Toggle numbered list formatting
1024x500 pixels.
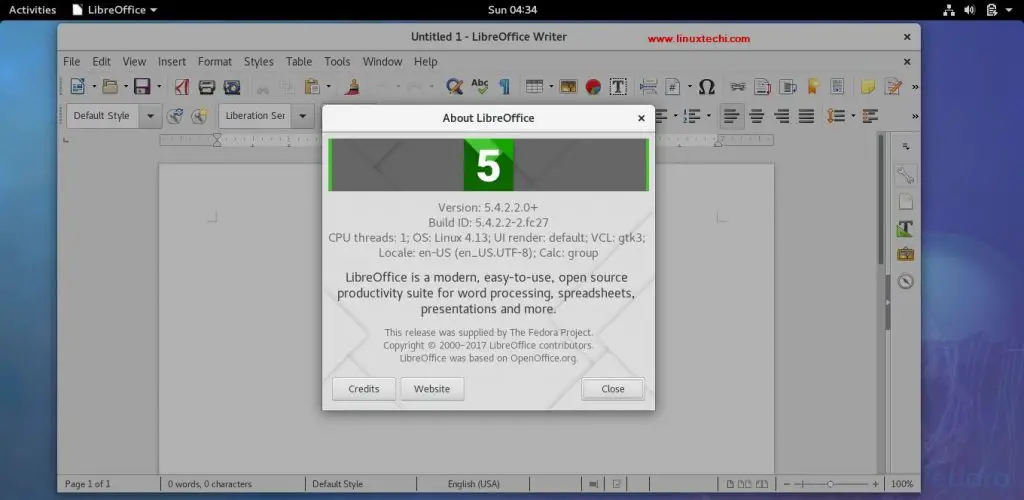coord(692,116)
